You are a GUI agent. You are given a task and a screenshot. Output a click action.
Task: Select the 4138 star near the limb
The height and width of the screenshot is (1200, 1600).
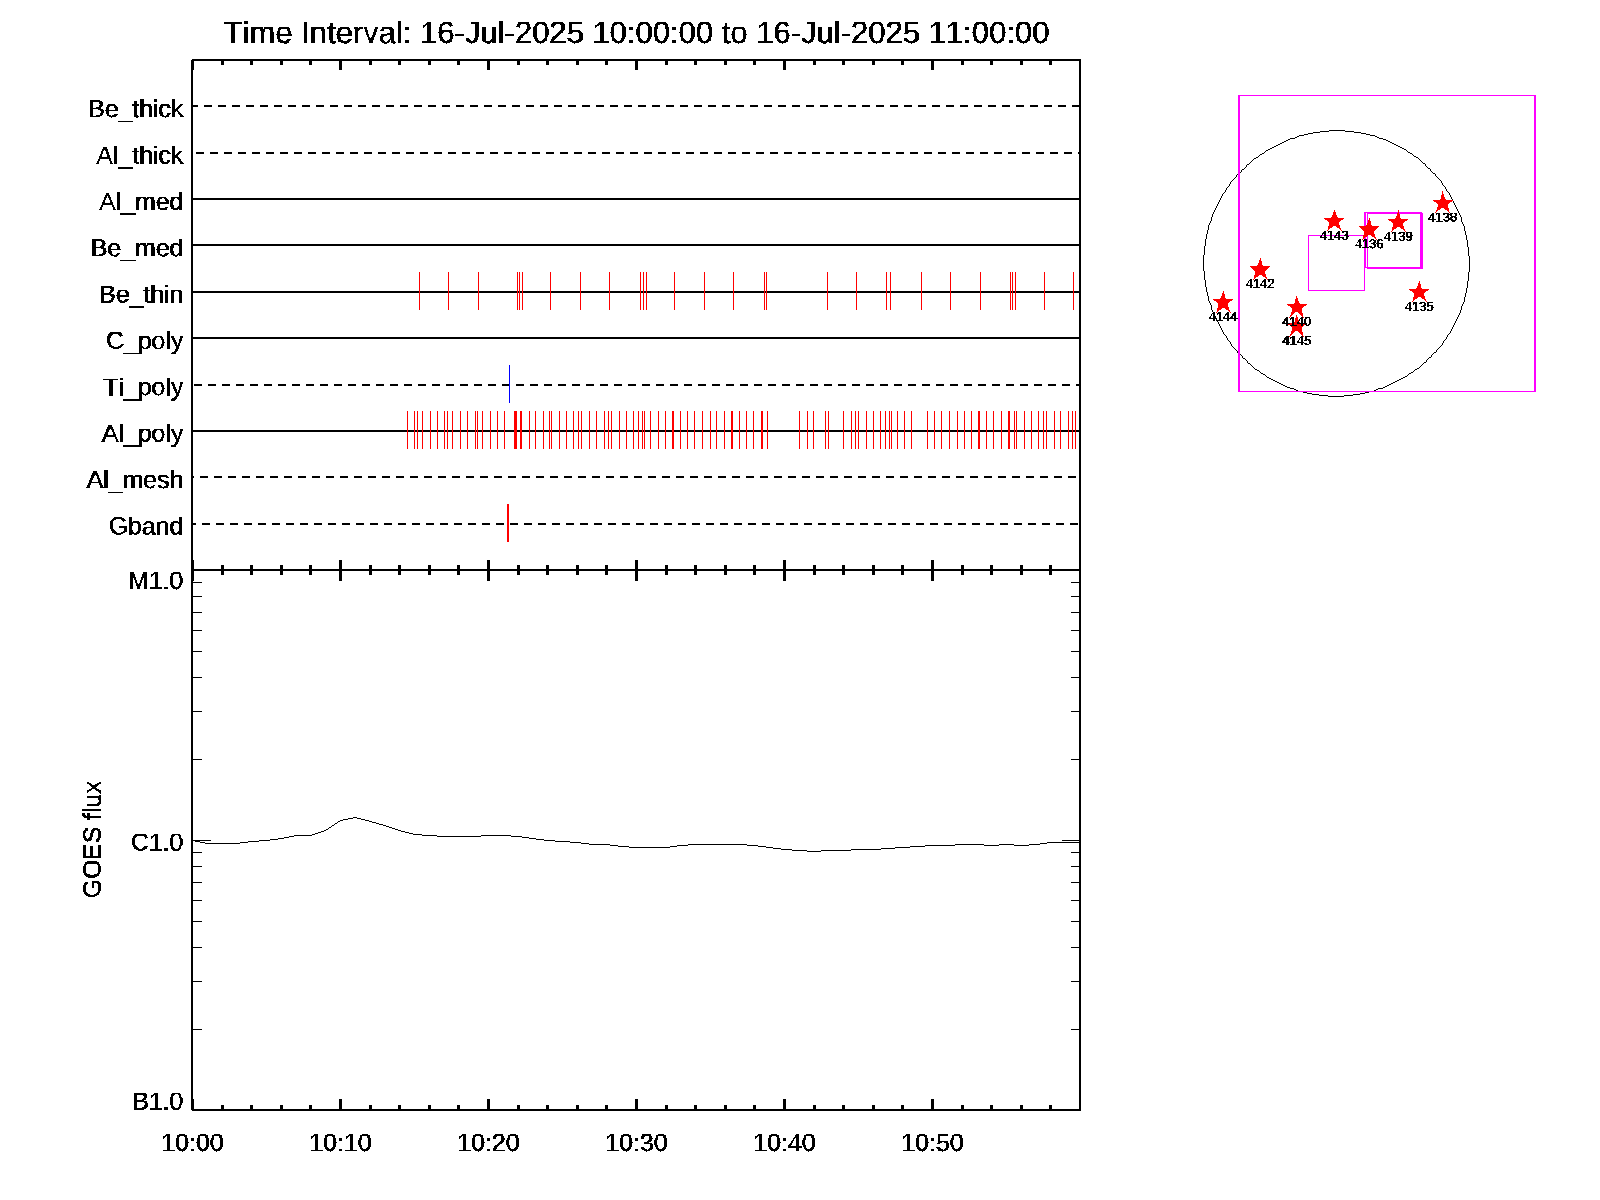tap(1442, 203)
